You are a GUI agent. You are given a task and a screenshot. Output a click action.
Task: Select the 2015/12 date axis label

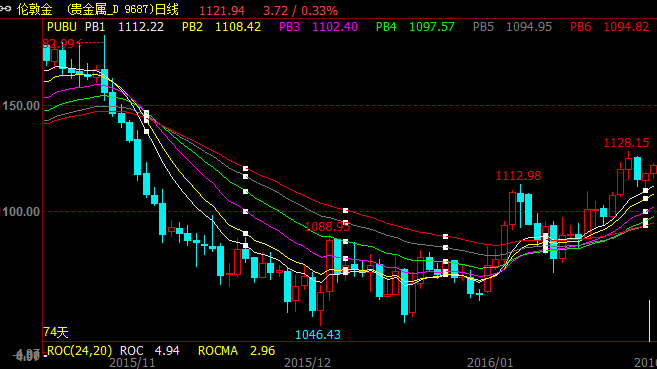[308, 363]
